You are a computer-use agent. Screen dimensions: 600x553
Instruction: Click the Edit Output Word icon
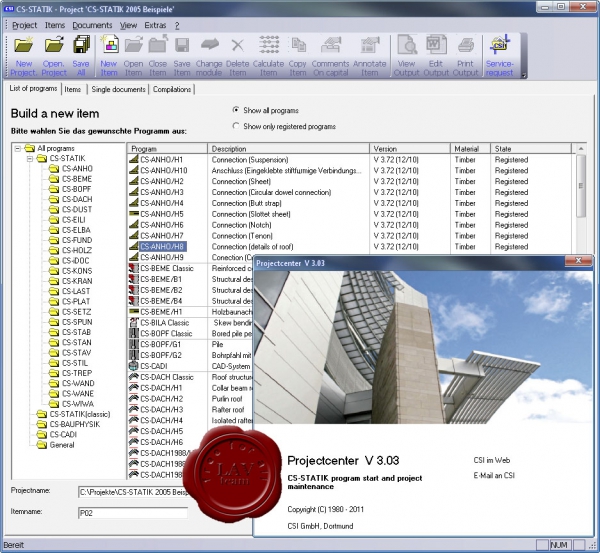point(436,44)
